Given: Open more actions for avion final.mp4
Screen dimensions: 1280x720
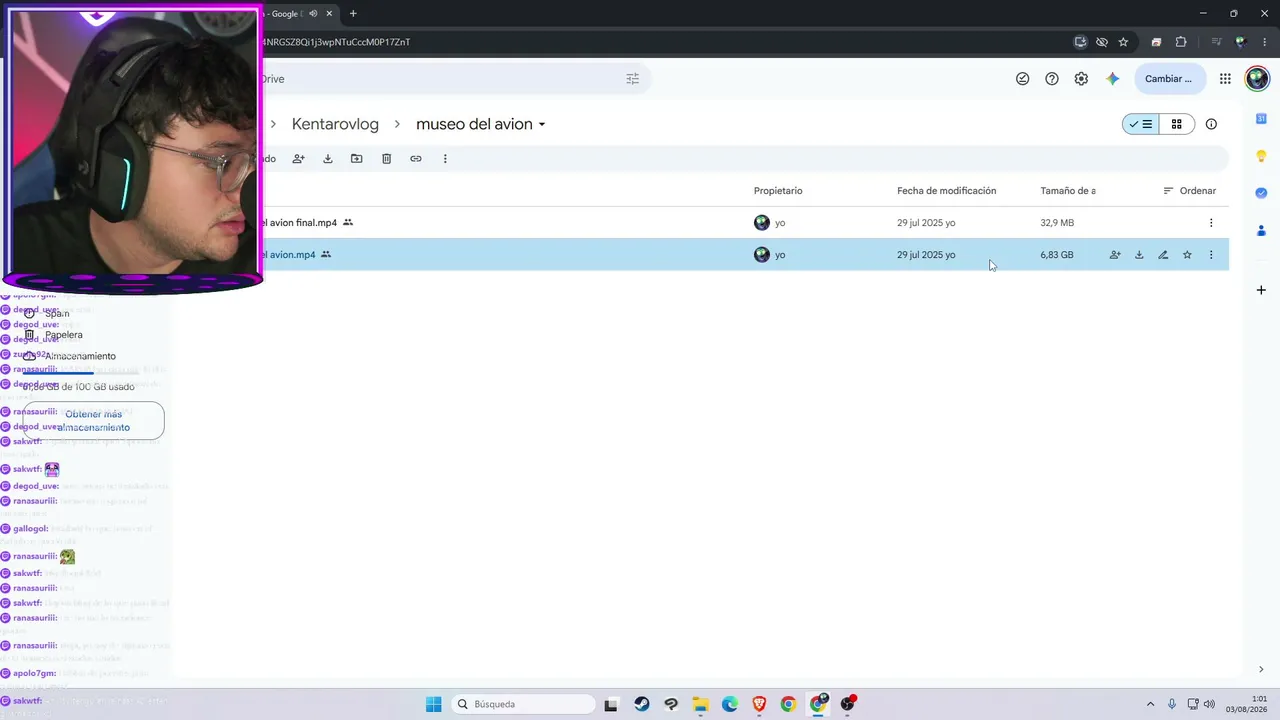Looking at the screenshot, I should coord(1211,223).
